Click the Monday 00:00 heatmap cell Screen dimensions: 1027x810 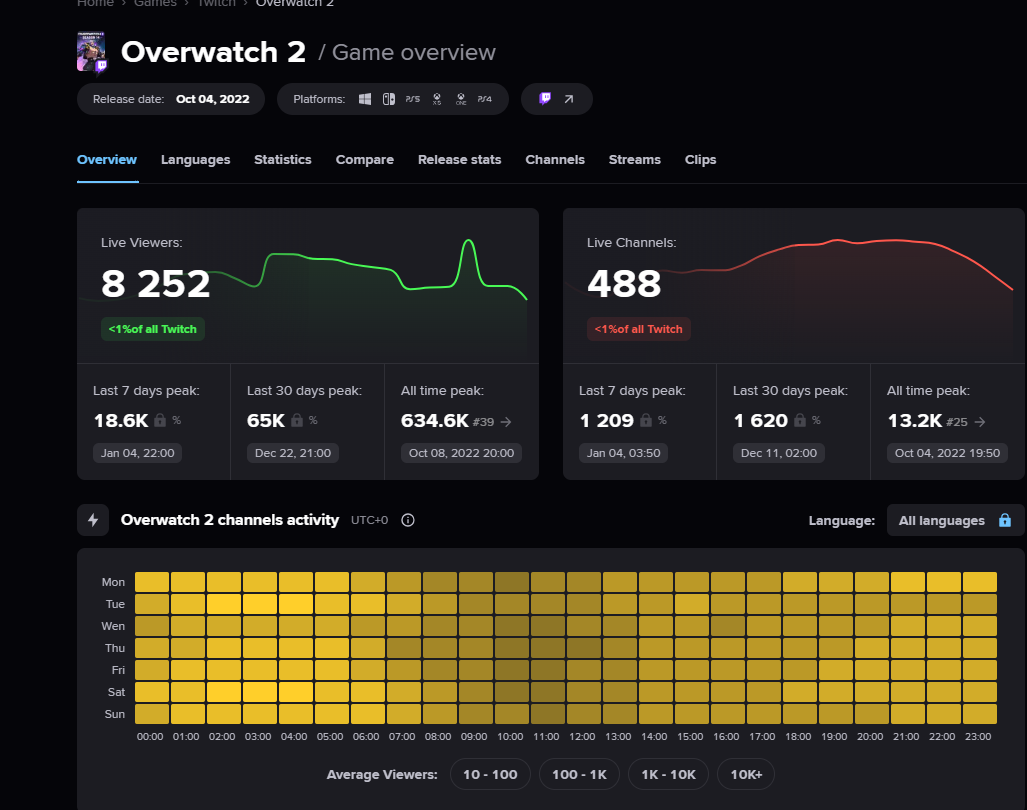(x=152, y=581)
